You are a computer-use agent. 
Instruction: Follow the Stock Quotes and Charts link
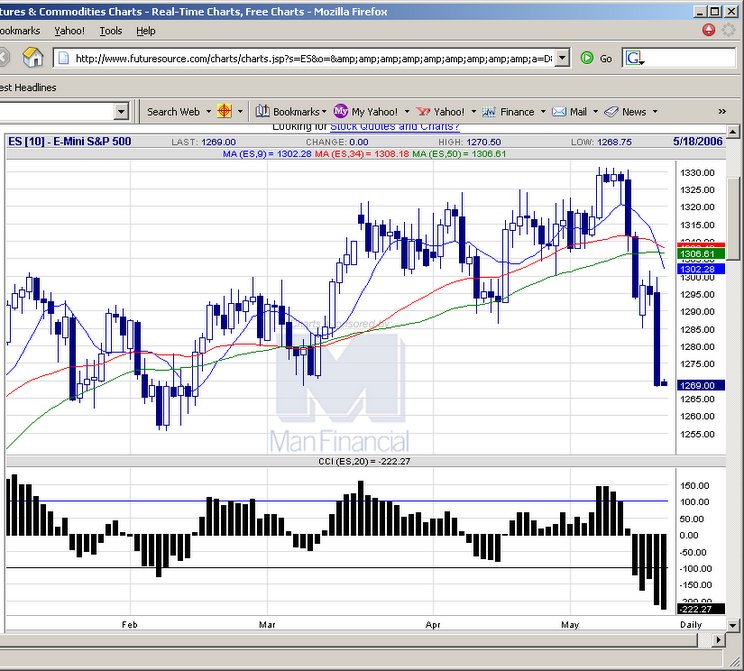click(x=395, y=127)
